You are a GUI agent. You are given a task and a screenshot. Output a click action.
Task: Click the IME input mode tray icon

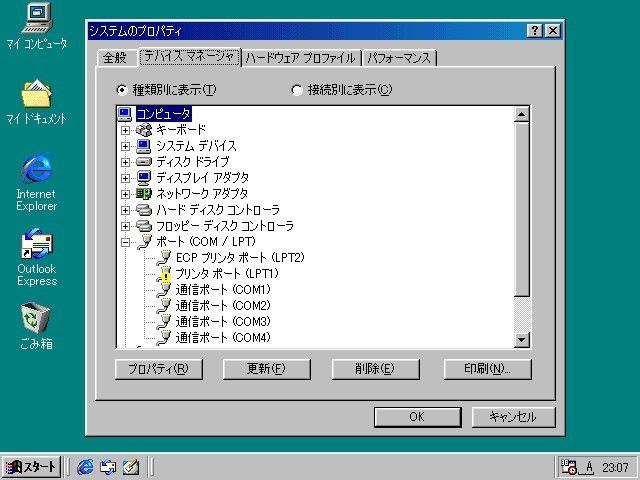(589, 467)
